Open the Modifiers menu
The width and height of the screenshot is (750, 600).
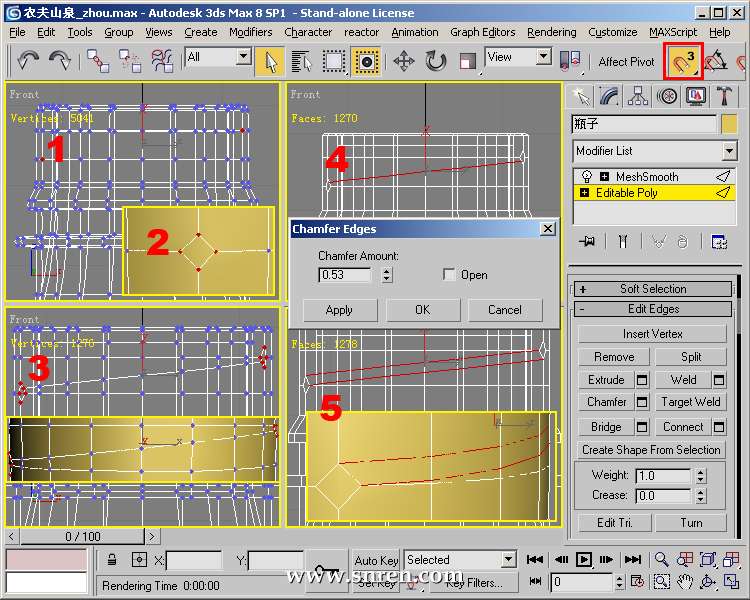click(x=250, y=32)
